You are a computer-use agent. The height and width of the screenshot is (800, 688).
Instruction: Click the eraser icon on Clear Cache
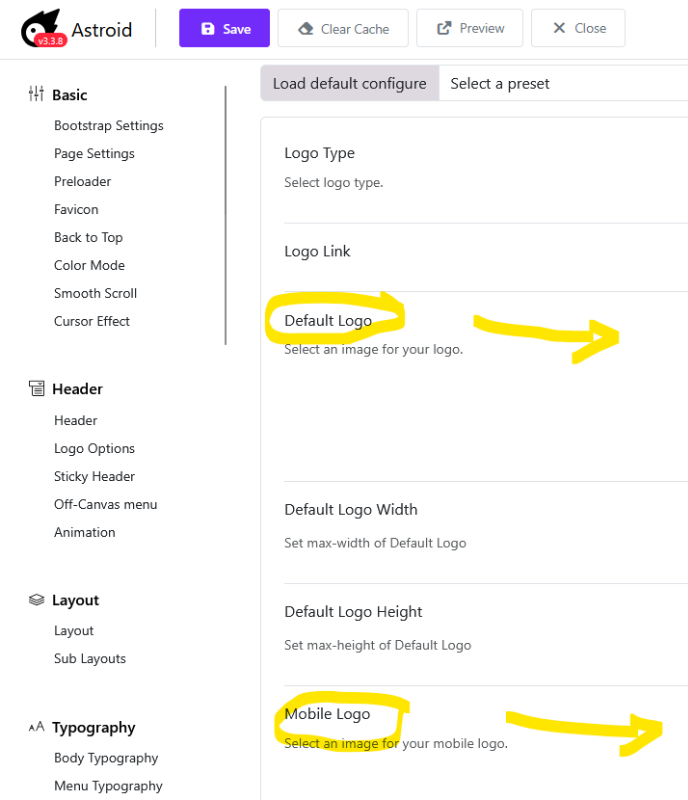coord(306,29)
